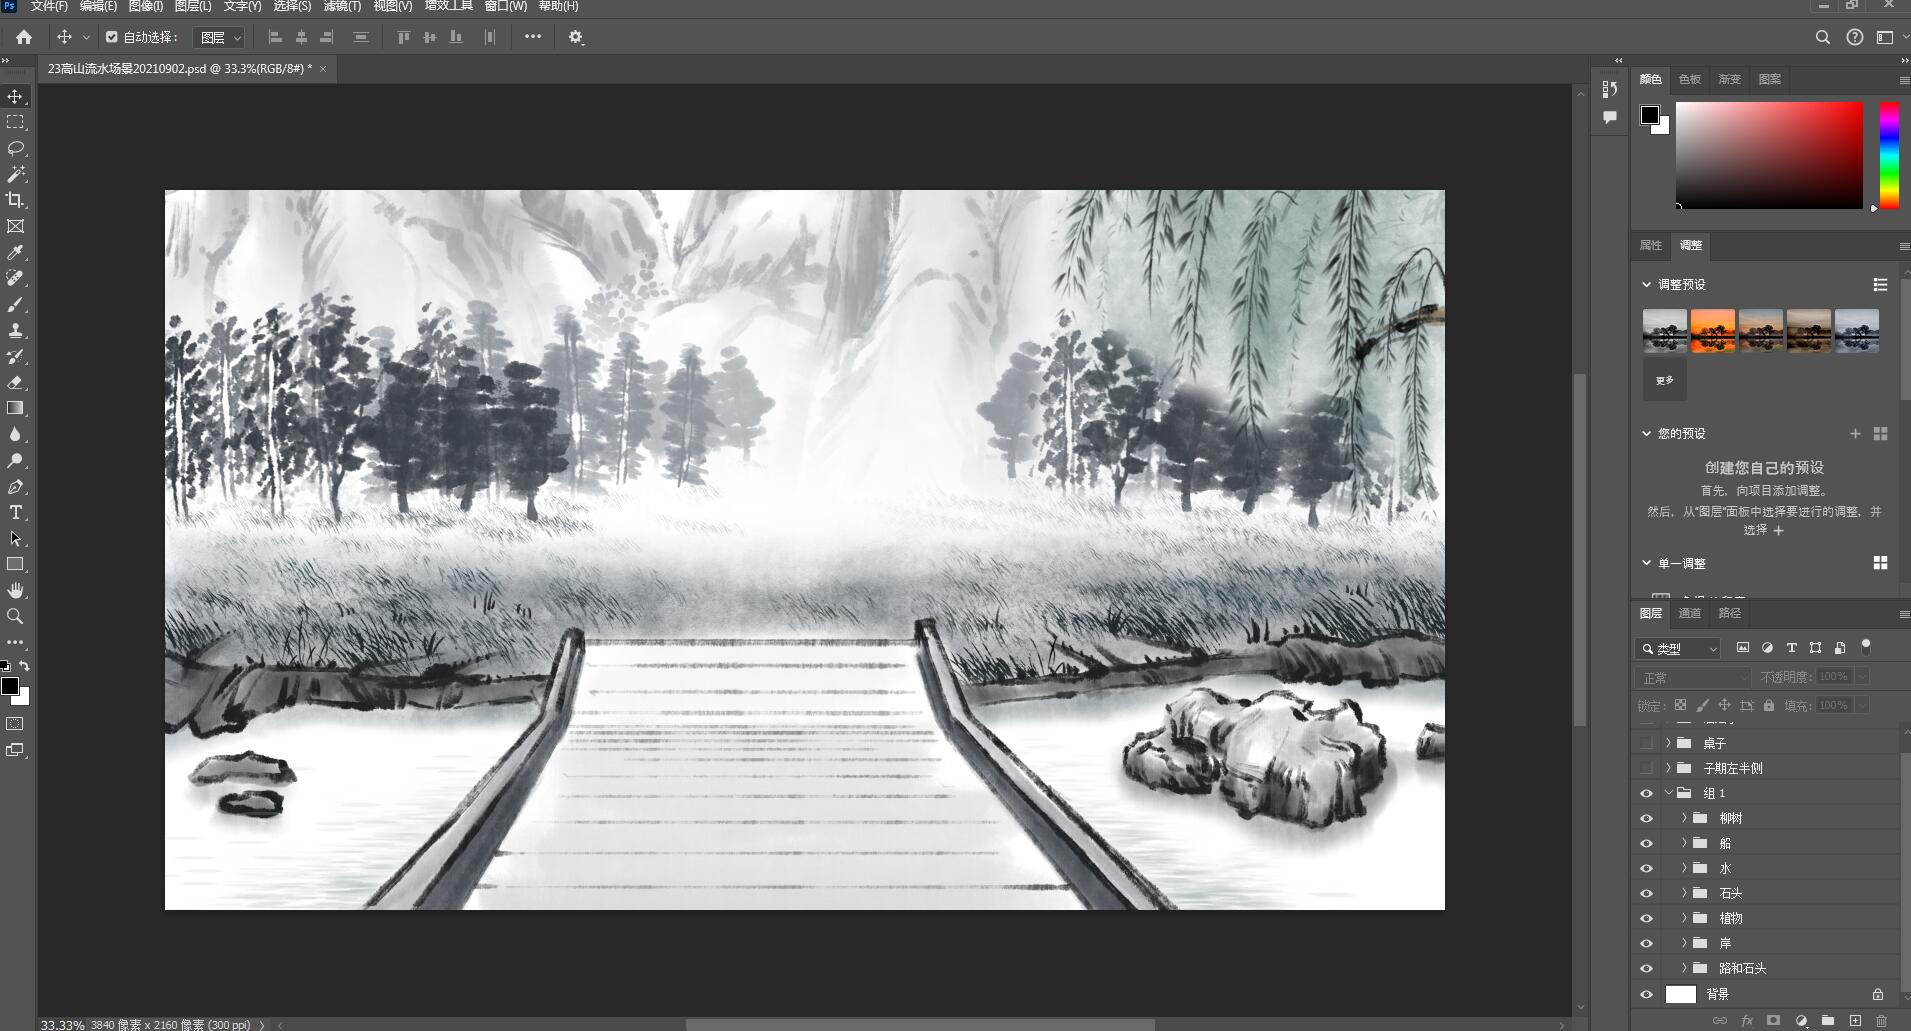The image size is (1911, 1031).
Task: Hide the 背景 layer
Action: tap(1646, 994)
